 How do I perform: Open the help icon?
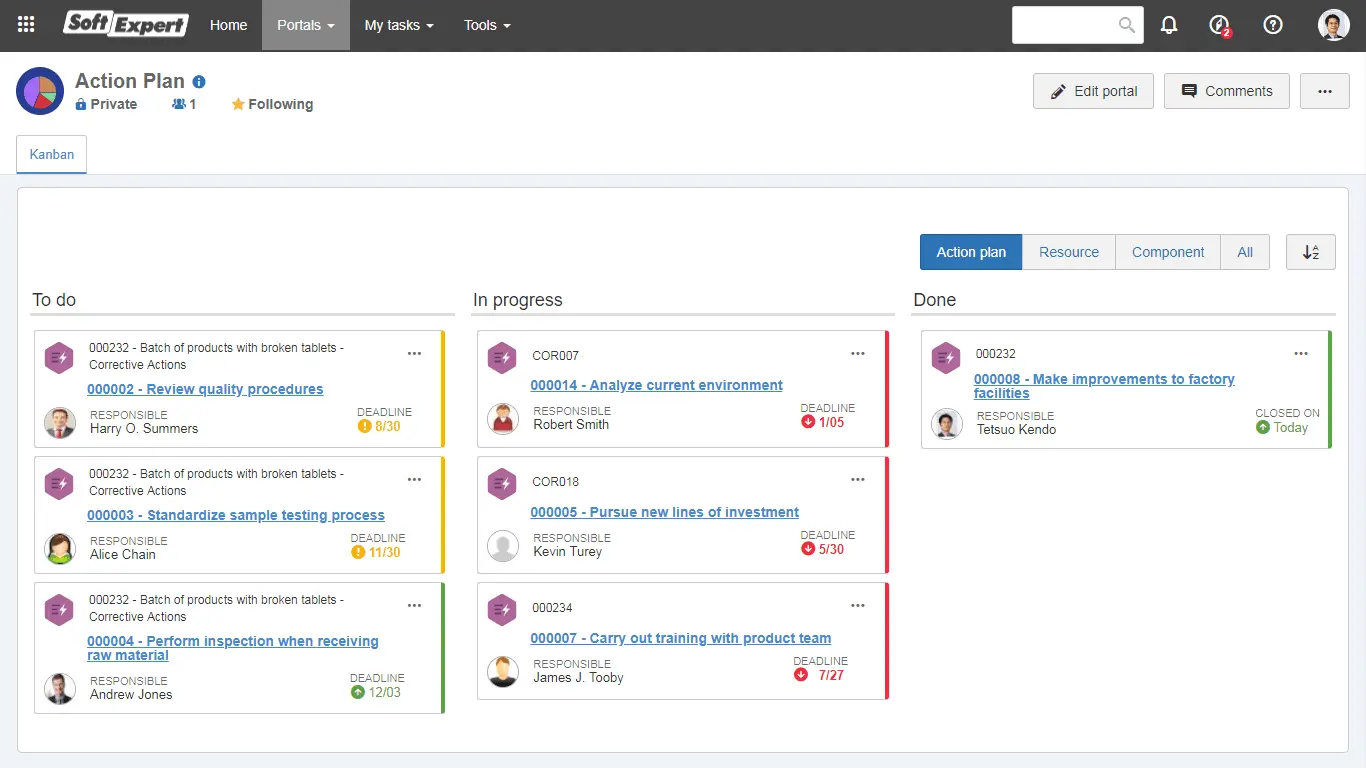[1272, 24]
